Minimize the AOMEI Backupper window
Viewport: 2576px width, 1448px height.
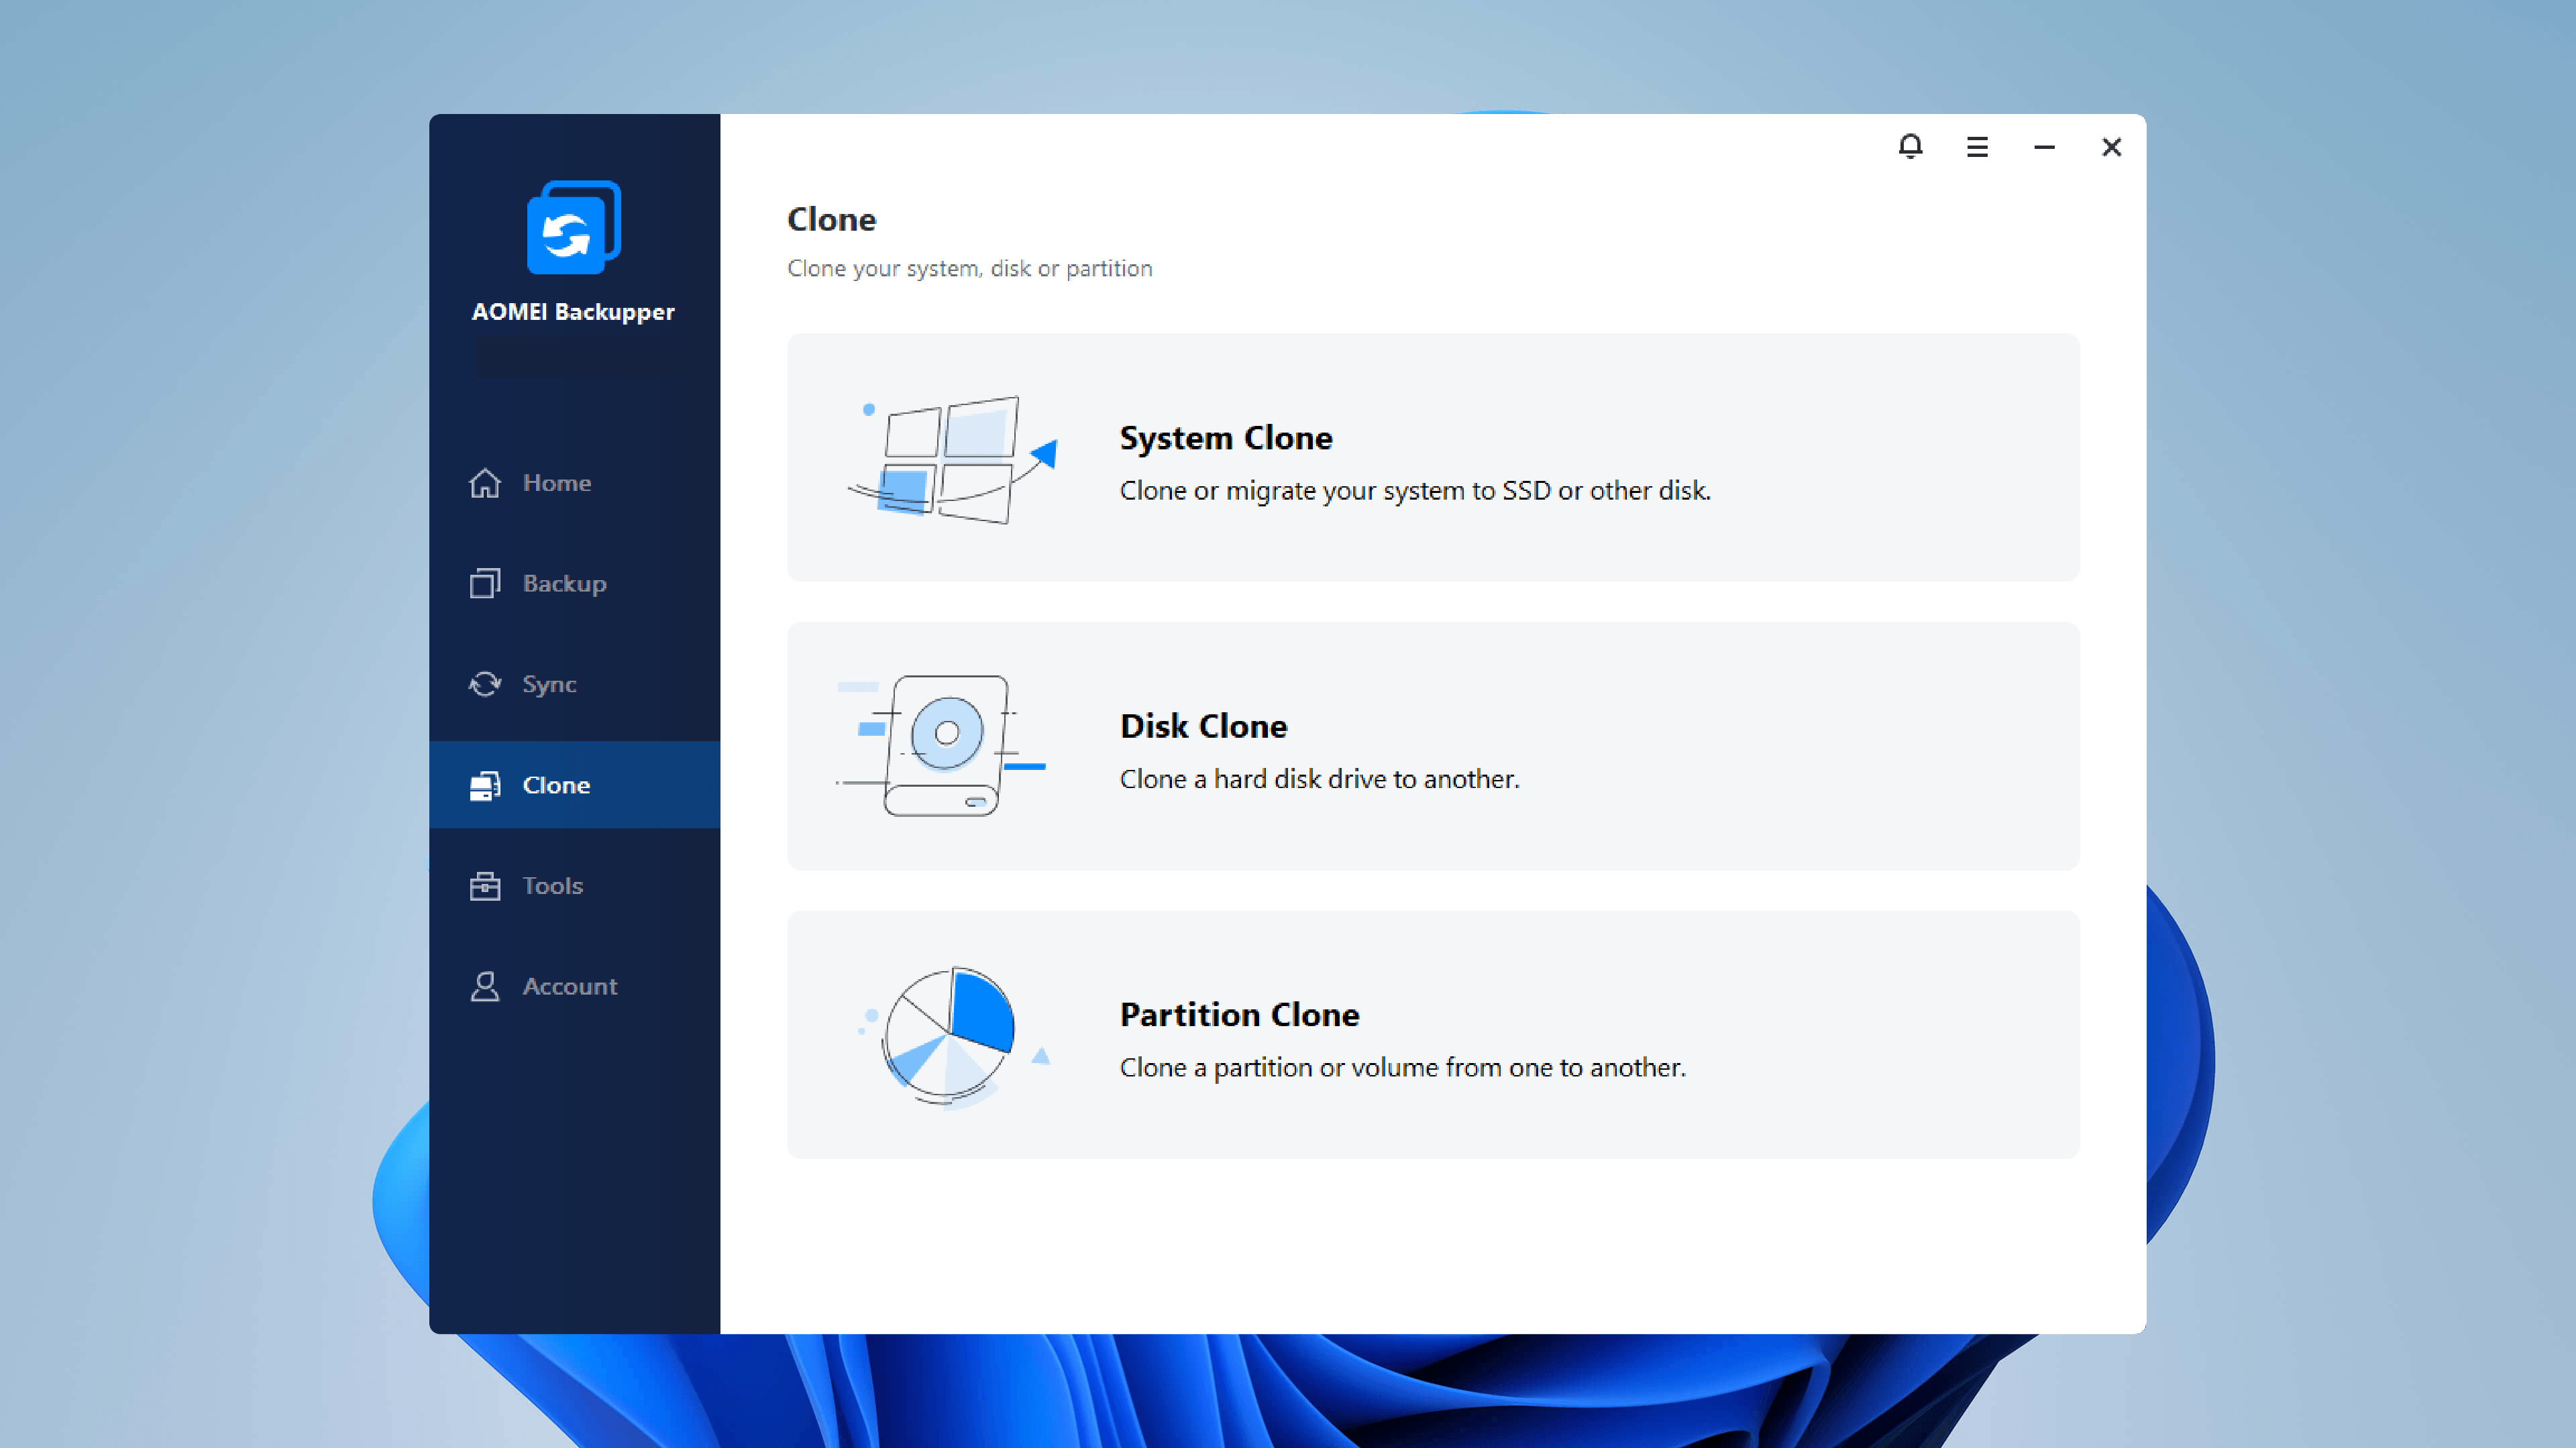click(x=2044, y=147)
